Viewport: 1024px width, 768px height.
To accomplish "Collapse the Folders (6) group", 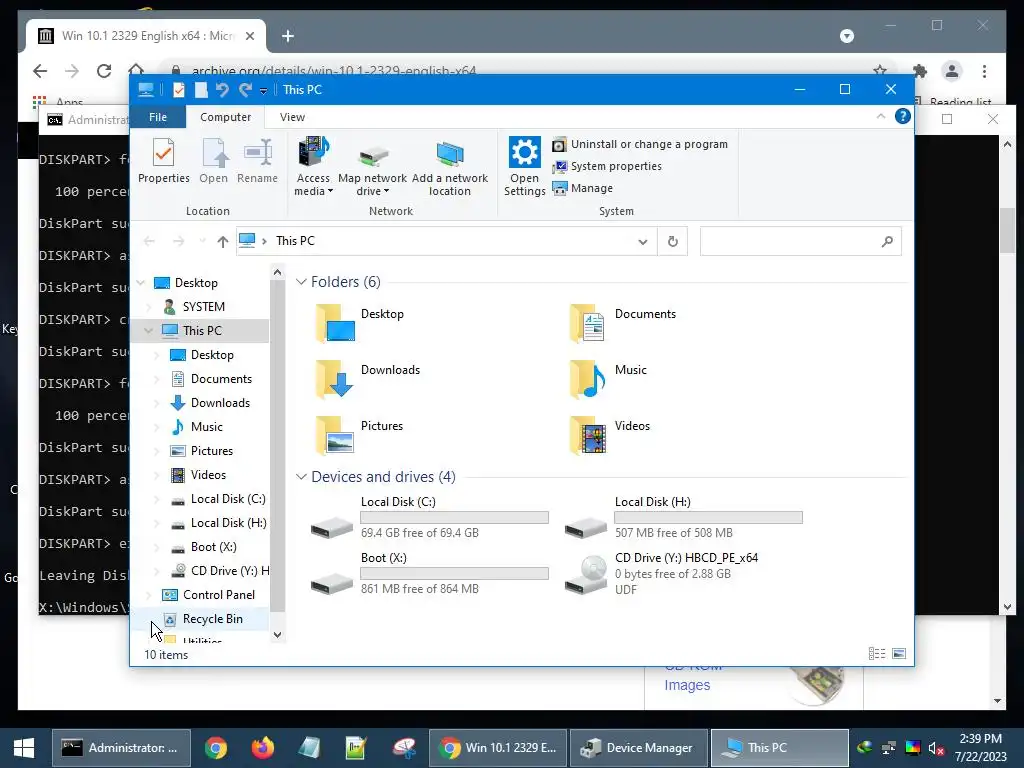I will point(301,281).
